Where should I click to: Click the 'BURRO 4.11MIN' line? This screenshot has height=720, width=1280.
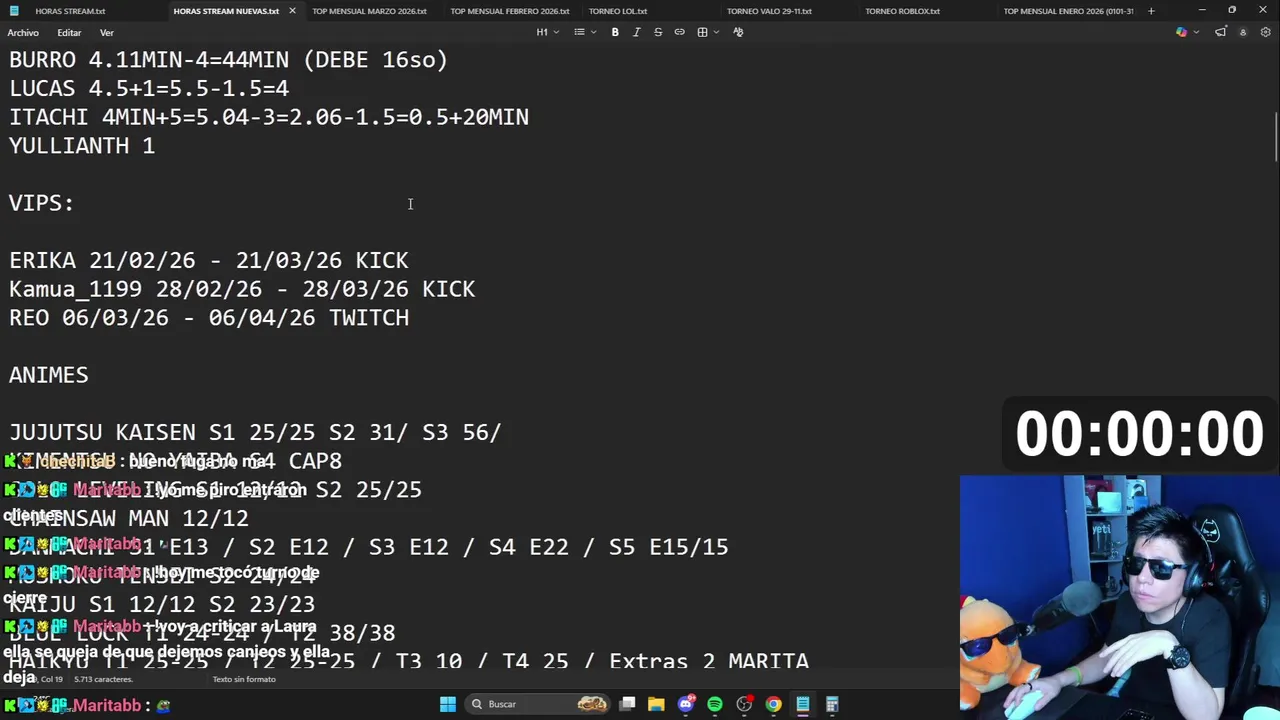pos(228,60)
